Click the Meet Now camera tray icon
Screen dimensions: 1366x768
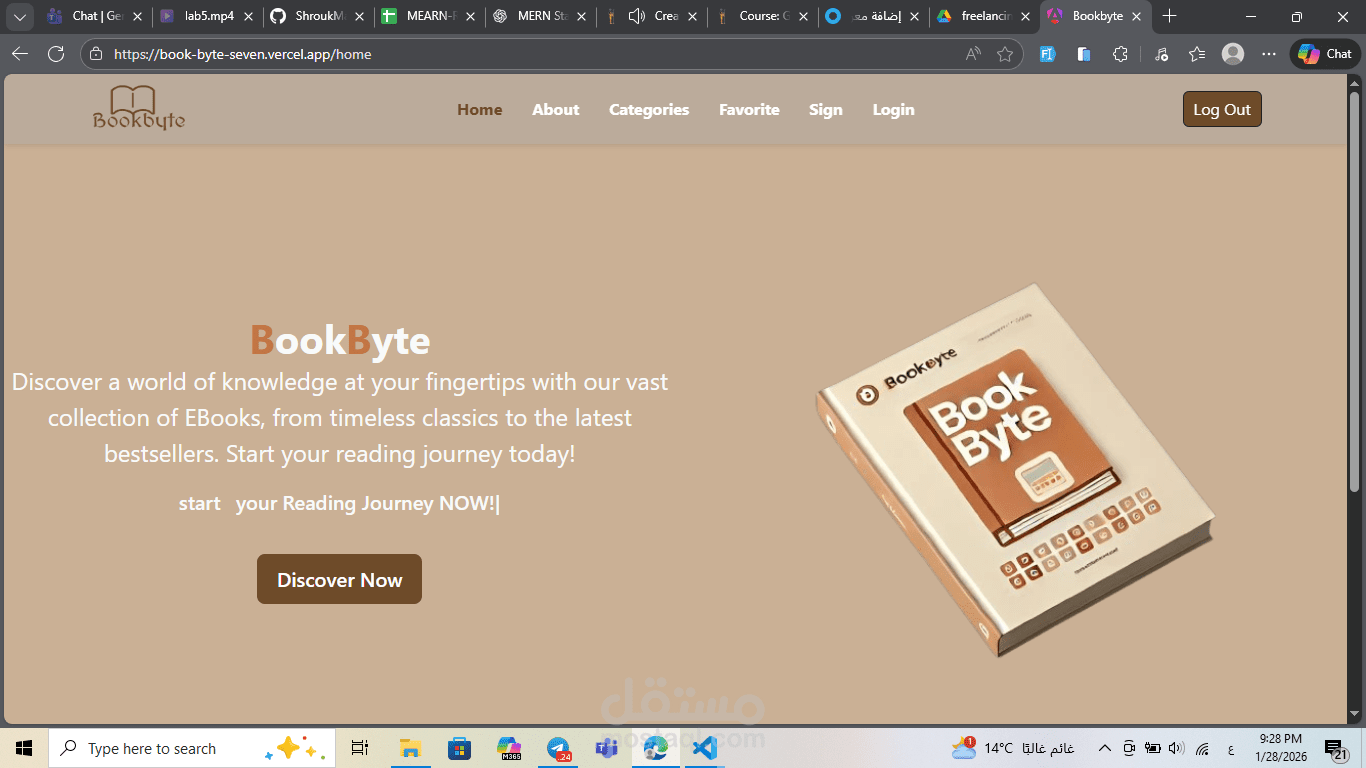1129,748
